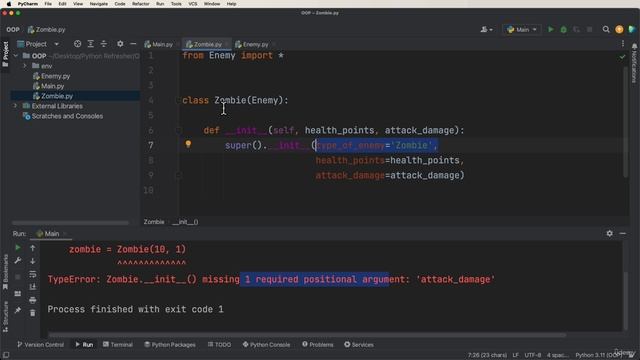Screen dimensions: 640x360
Task: Open the Problems tool window
Action: [x=318, y=344]
